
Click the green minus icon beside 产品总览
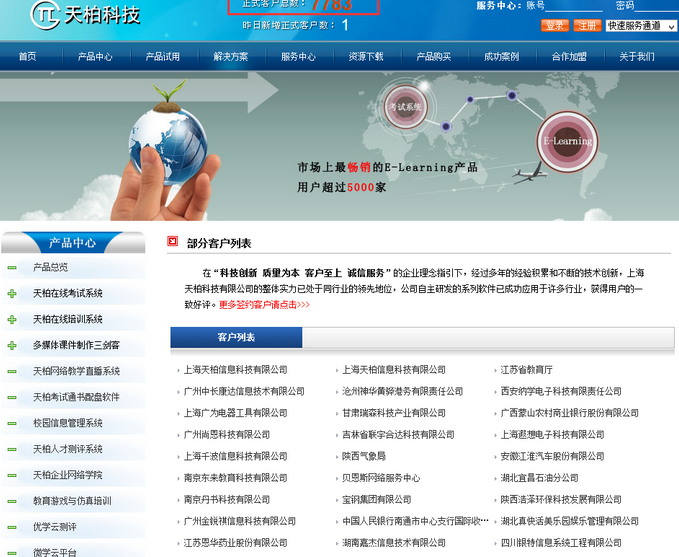tap(12, 268)
